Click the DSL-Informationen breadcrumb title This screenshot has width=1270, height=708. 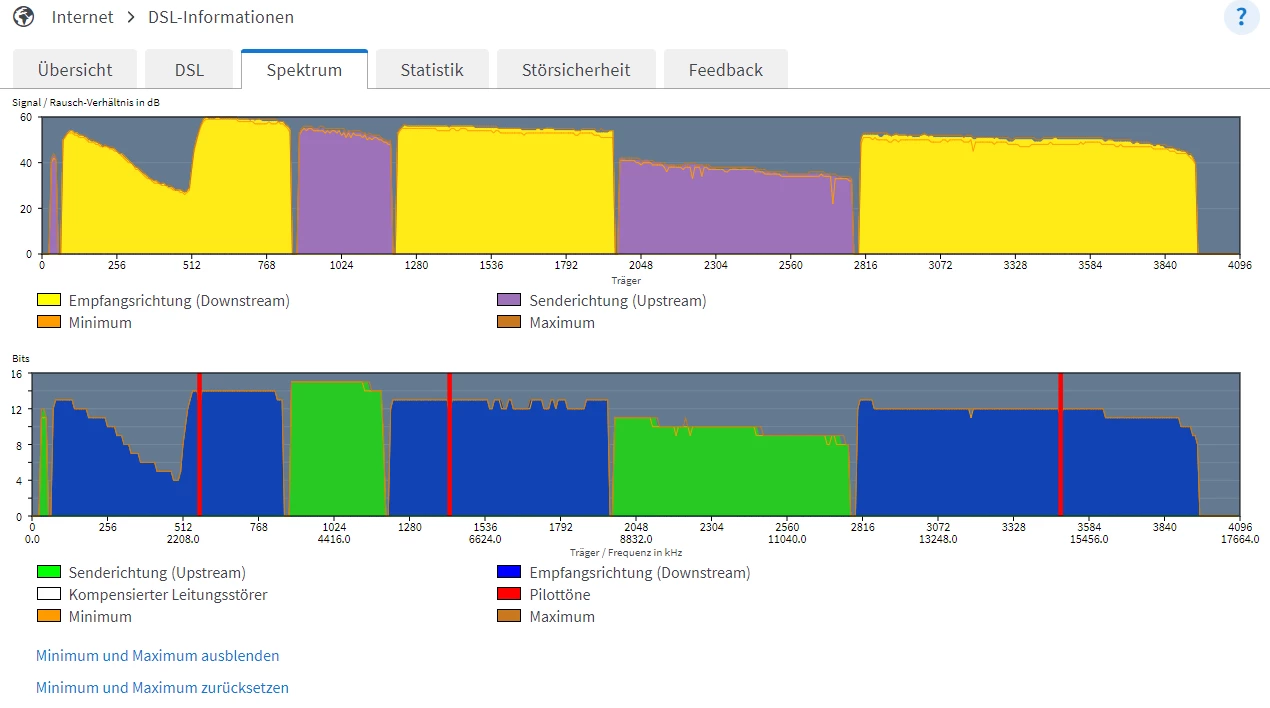point(221,17)
